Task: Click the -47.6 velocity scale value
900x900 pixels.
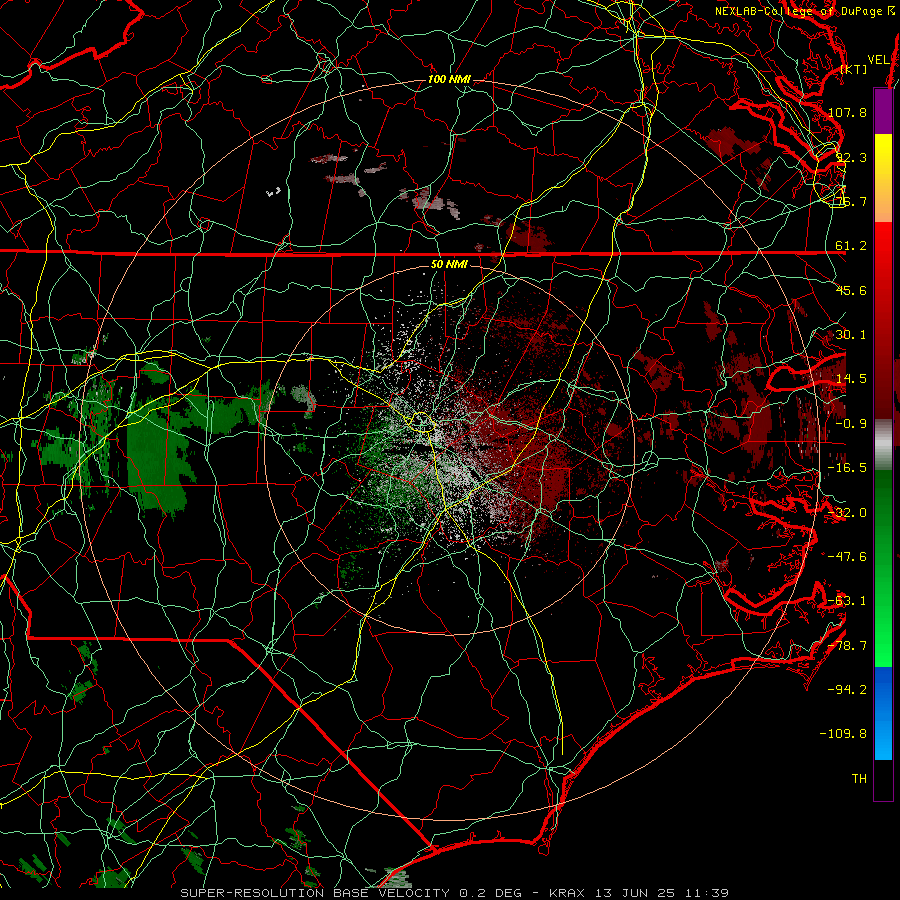Action: point(847,557)
